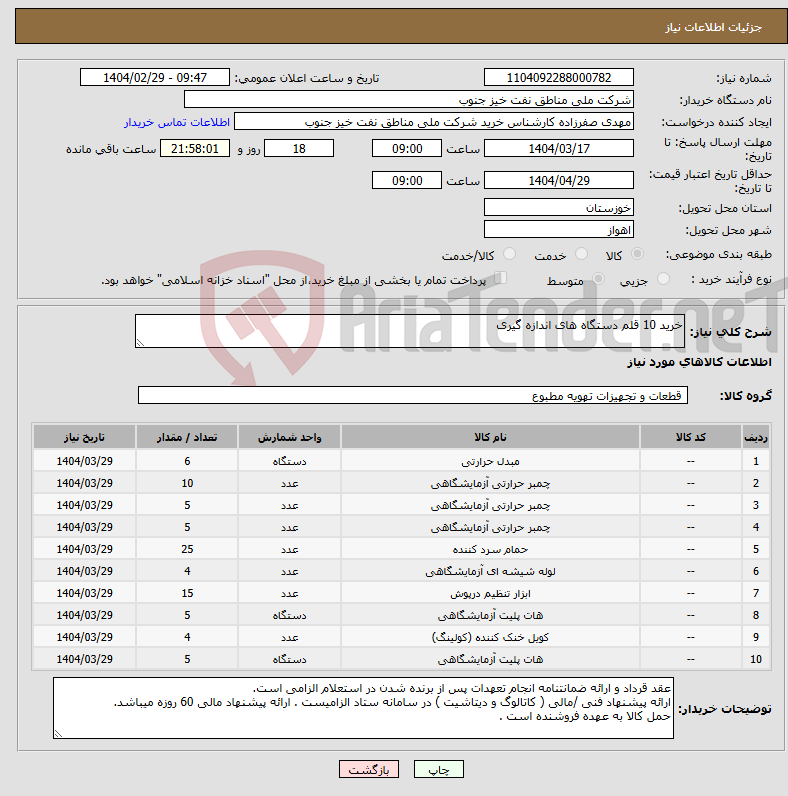Open the اطلاعات تماس خریدار link
788x796 pixels.
tap(177, 122)
